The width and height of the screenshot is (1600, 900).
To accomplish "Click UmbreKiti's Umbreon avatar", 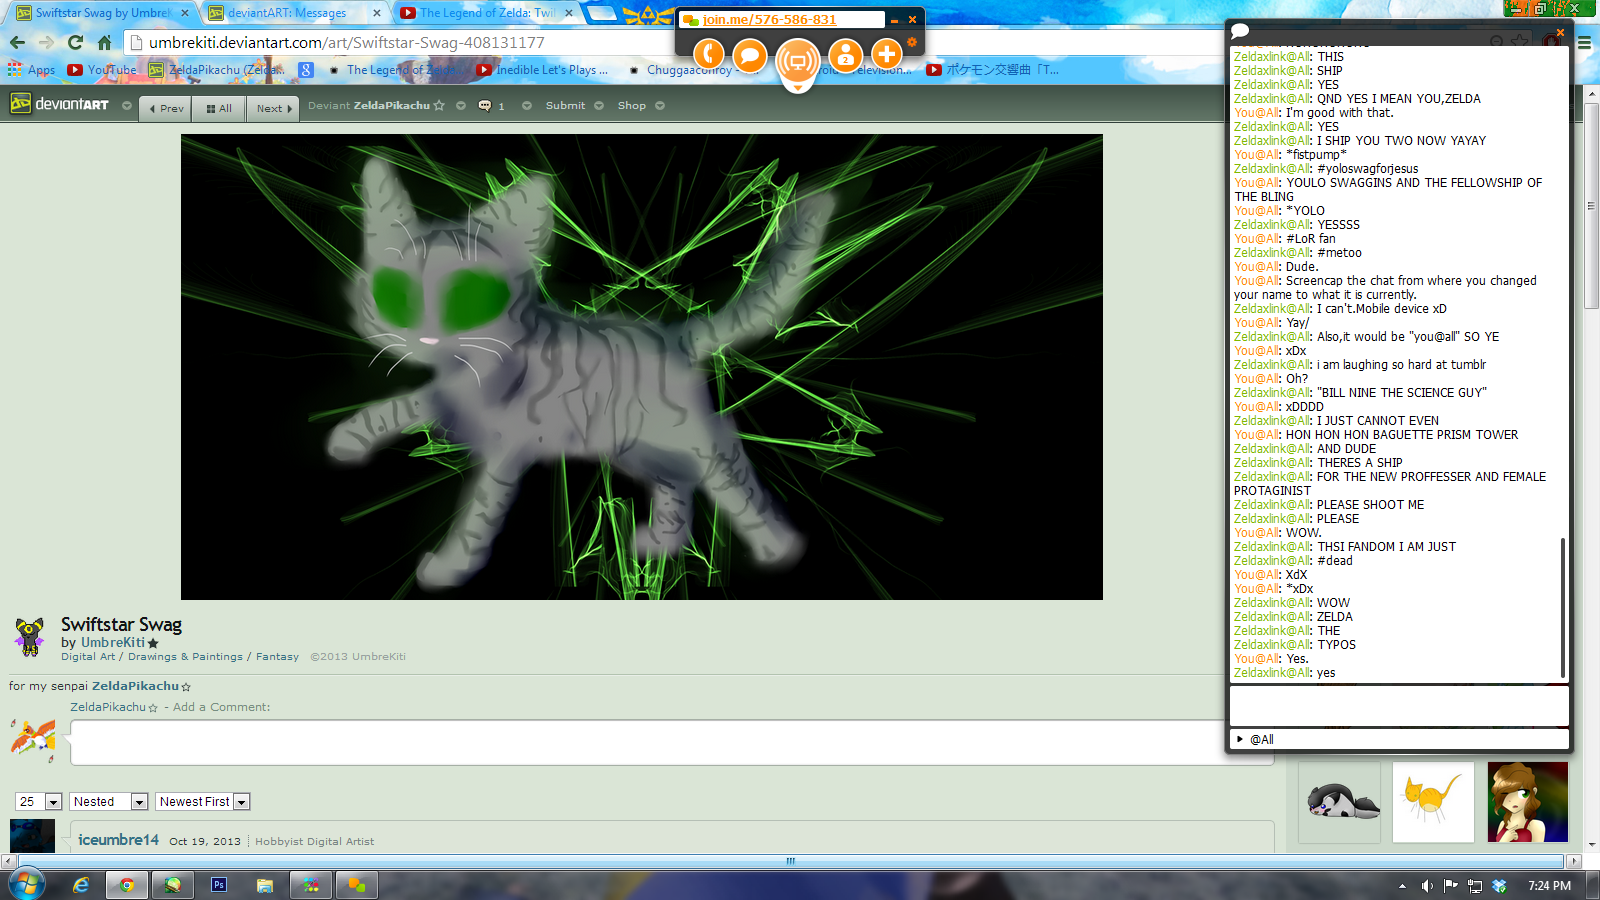I will (x=30, y=636).
